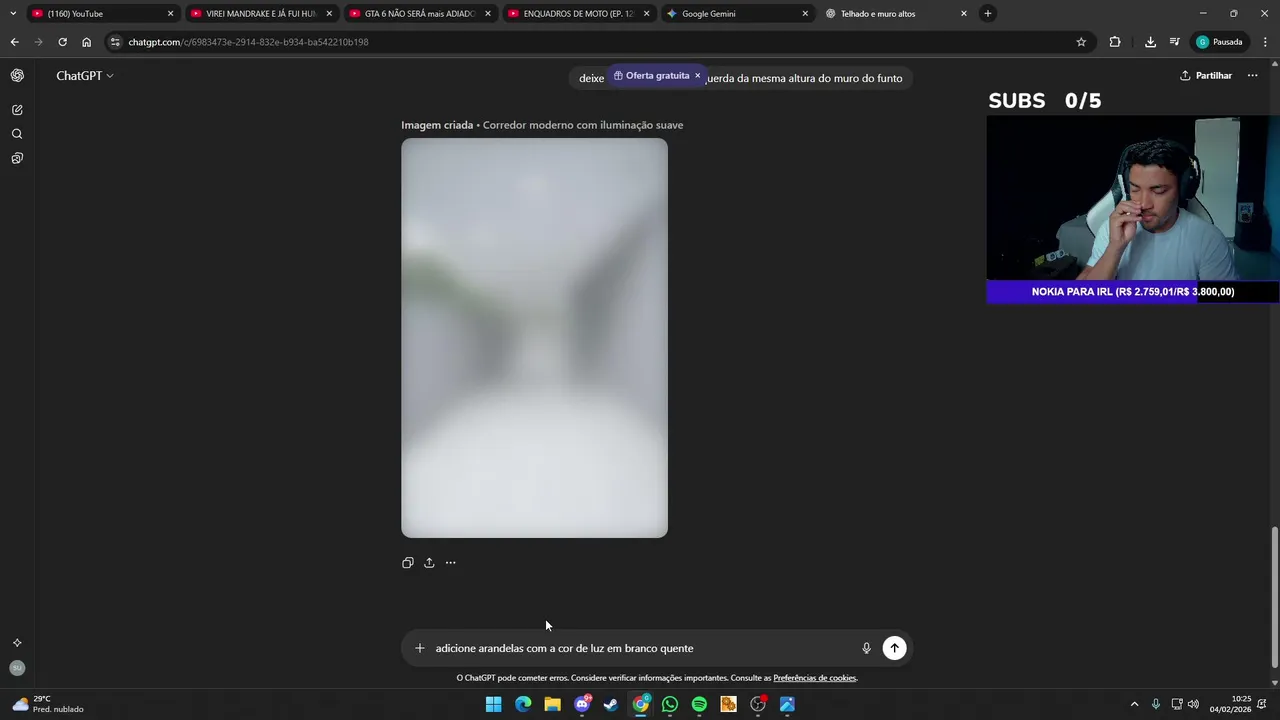This screenshot has width=1280, height=720.
Task: Open a new browser tab
Action: [988, 14]
